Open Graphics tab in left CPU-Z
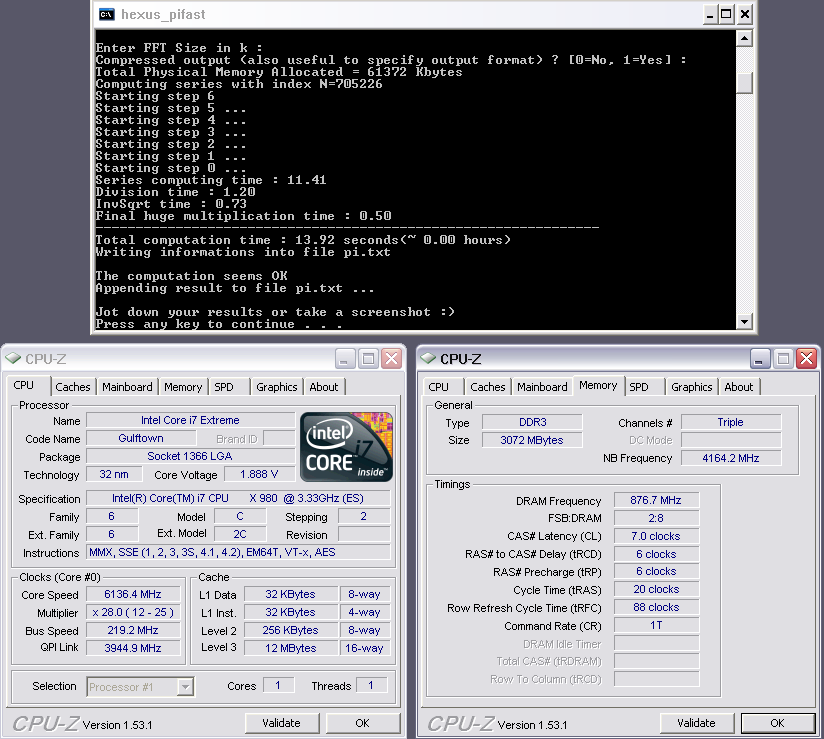 coord(277,387)
